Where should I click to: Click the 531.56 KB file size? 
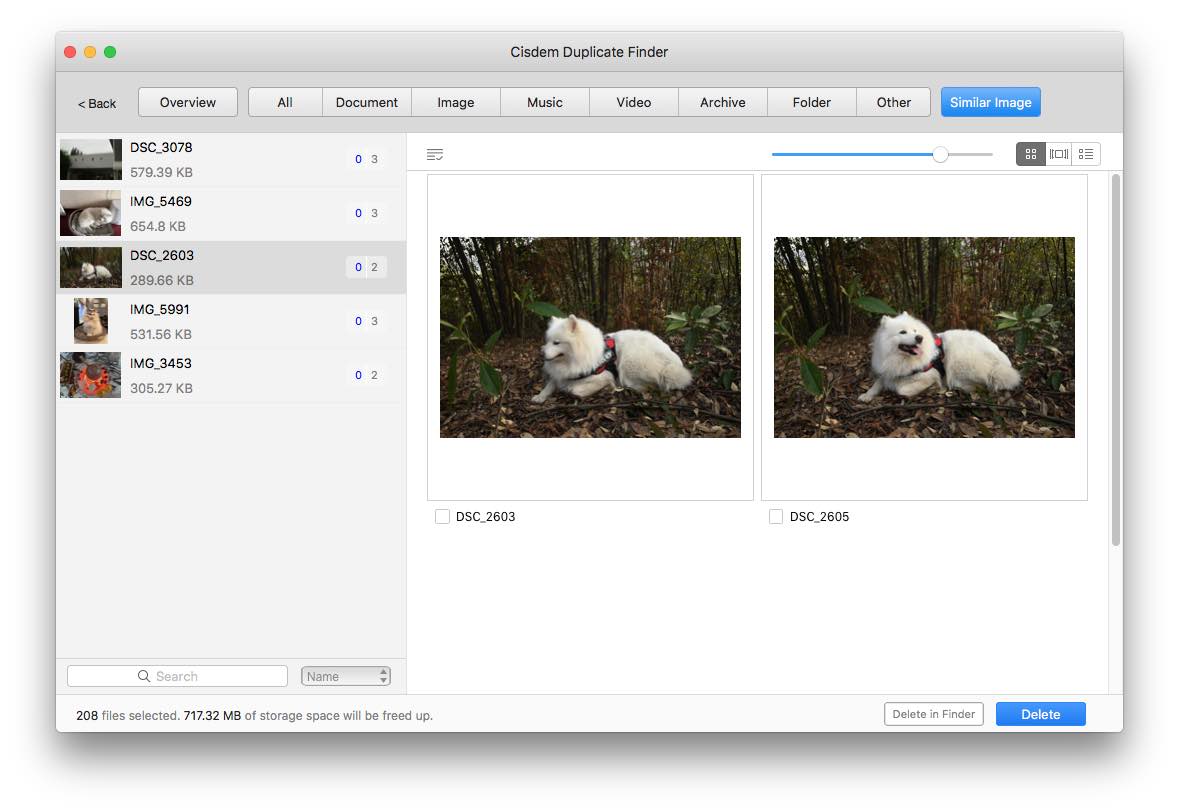click(x=161, y=335)
